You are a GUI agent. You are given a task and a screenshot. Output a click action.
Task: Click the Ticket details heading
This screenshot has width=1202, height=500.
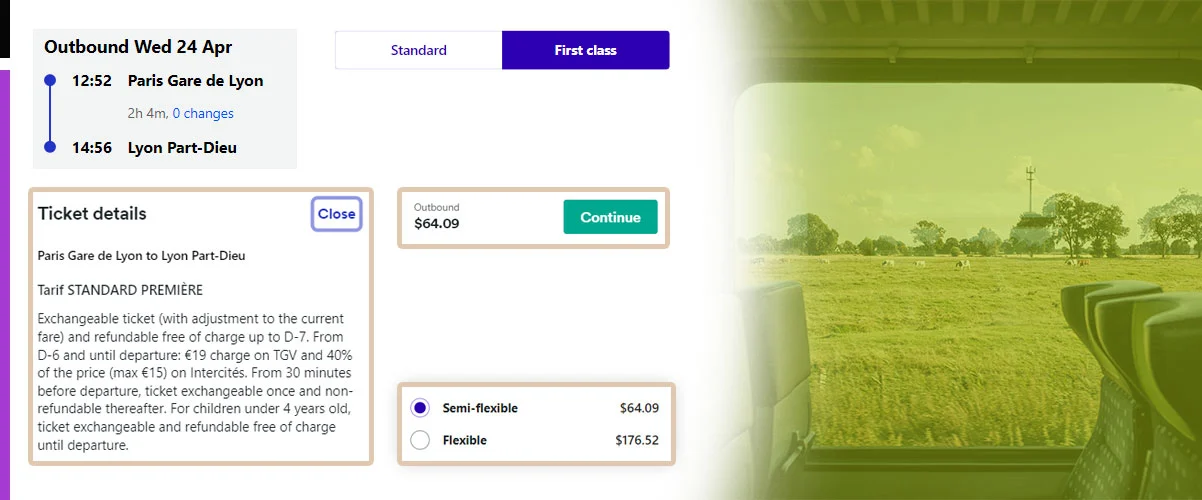[x=92, y=214]
